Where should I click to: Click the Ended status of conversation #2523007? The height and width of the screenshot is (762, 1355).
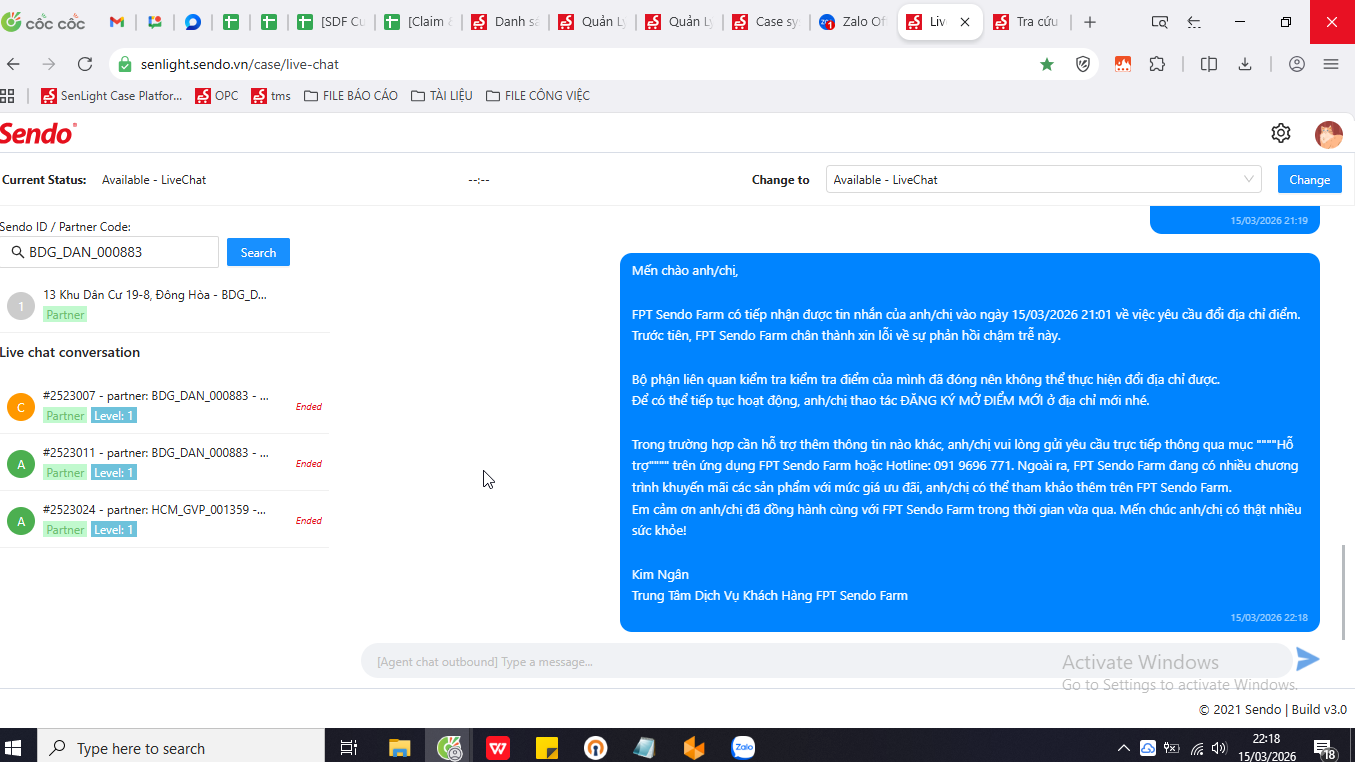pyautogui.click(x=309, y=407)
